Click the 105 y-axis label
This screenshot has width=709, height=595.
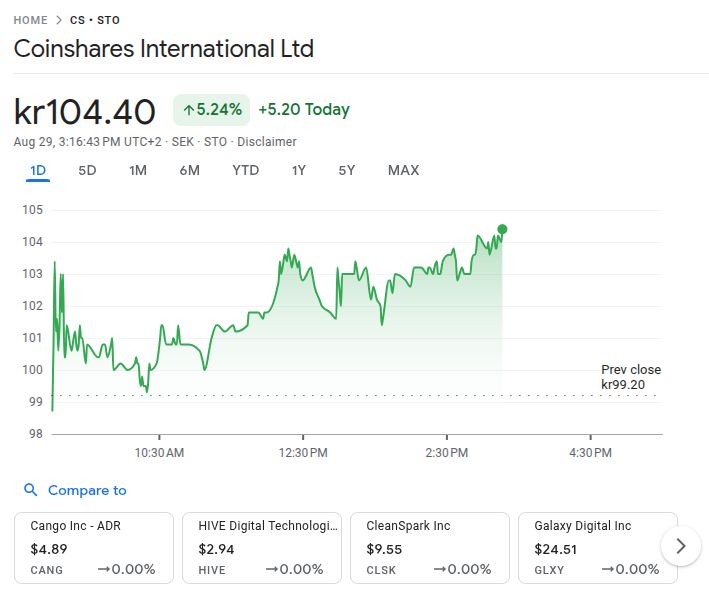click(x=33, y=210)
